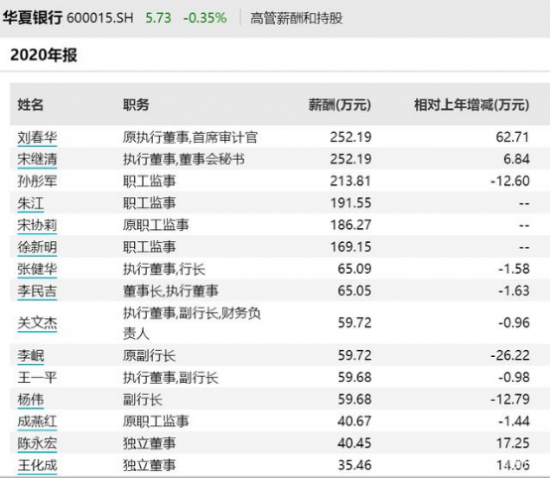Select 朱江's position 职工监事
The width and height of the screenshot is (550, 478).
(149, 203)
